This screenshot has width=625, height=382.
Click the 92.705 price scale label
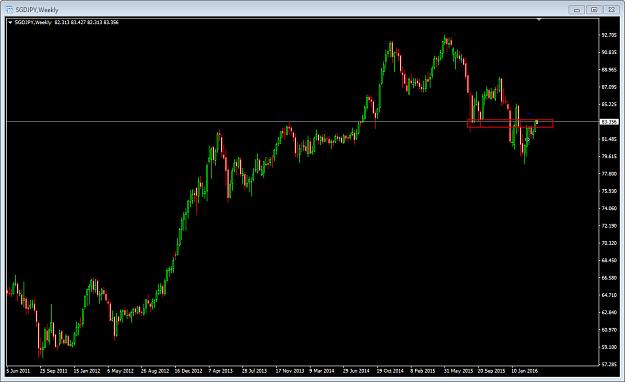(x=609, y=35)
